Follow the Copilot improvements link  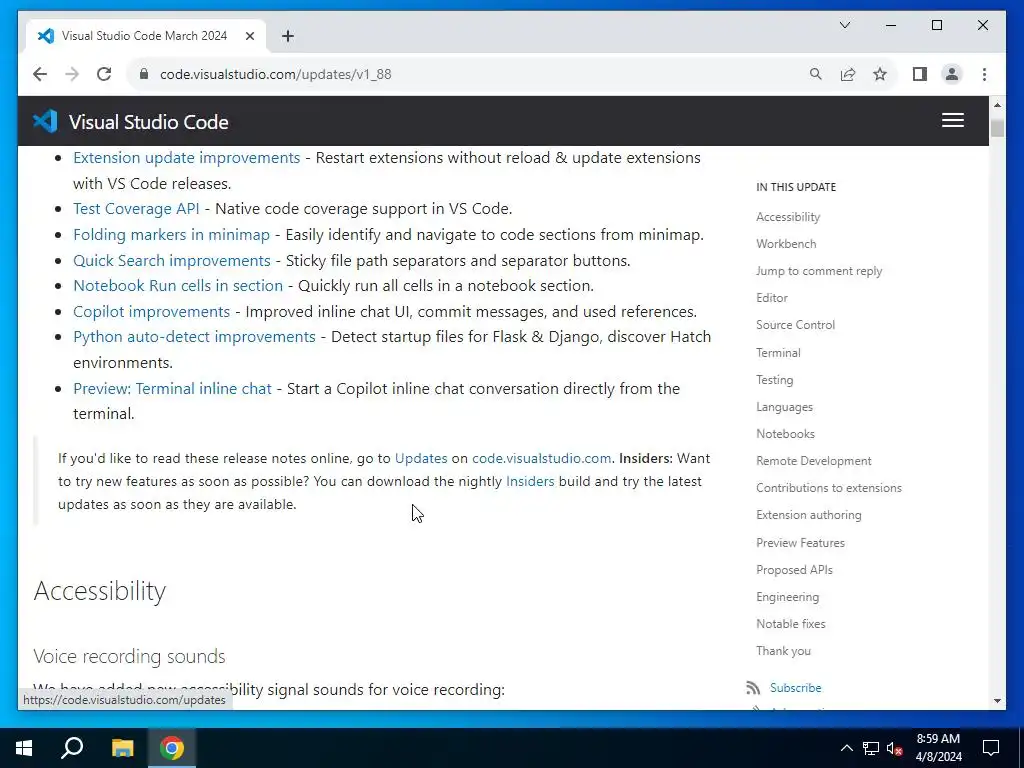[152, 312]
